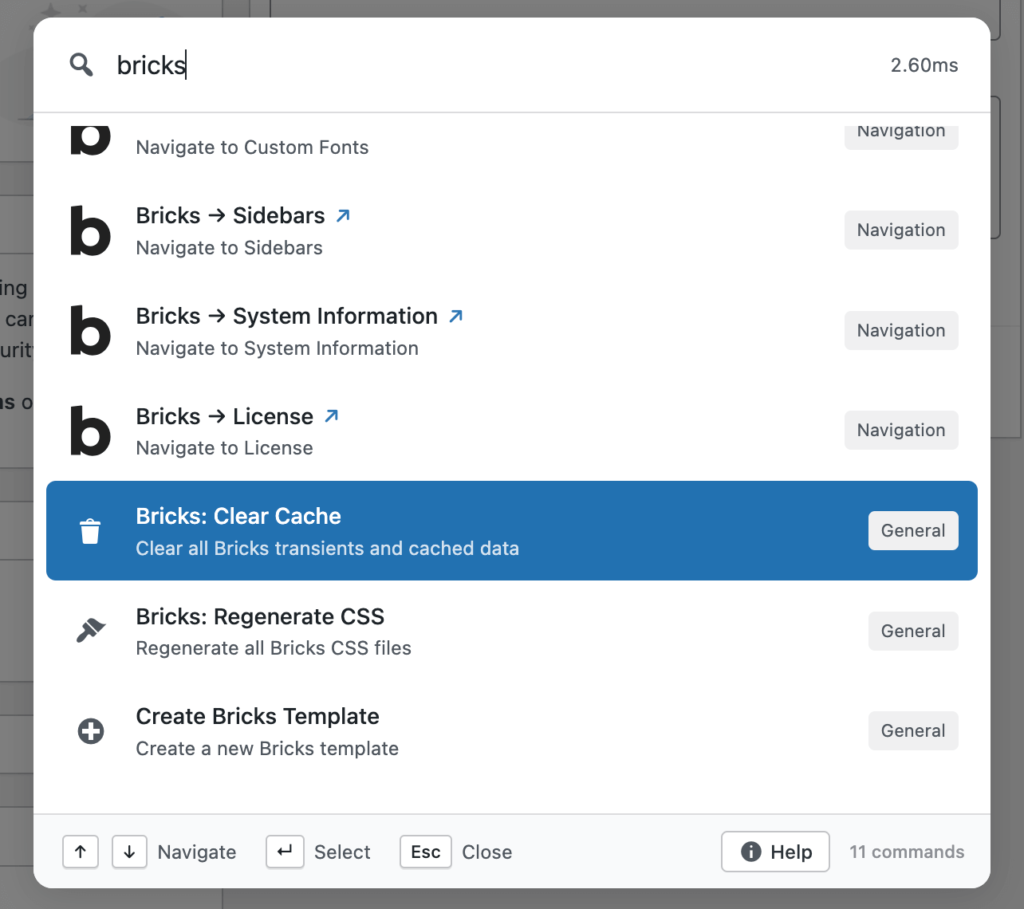Click the plus icon on Create Bricks Template

(91, 731)
